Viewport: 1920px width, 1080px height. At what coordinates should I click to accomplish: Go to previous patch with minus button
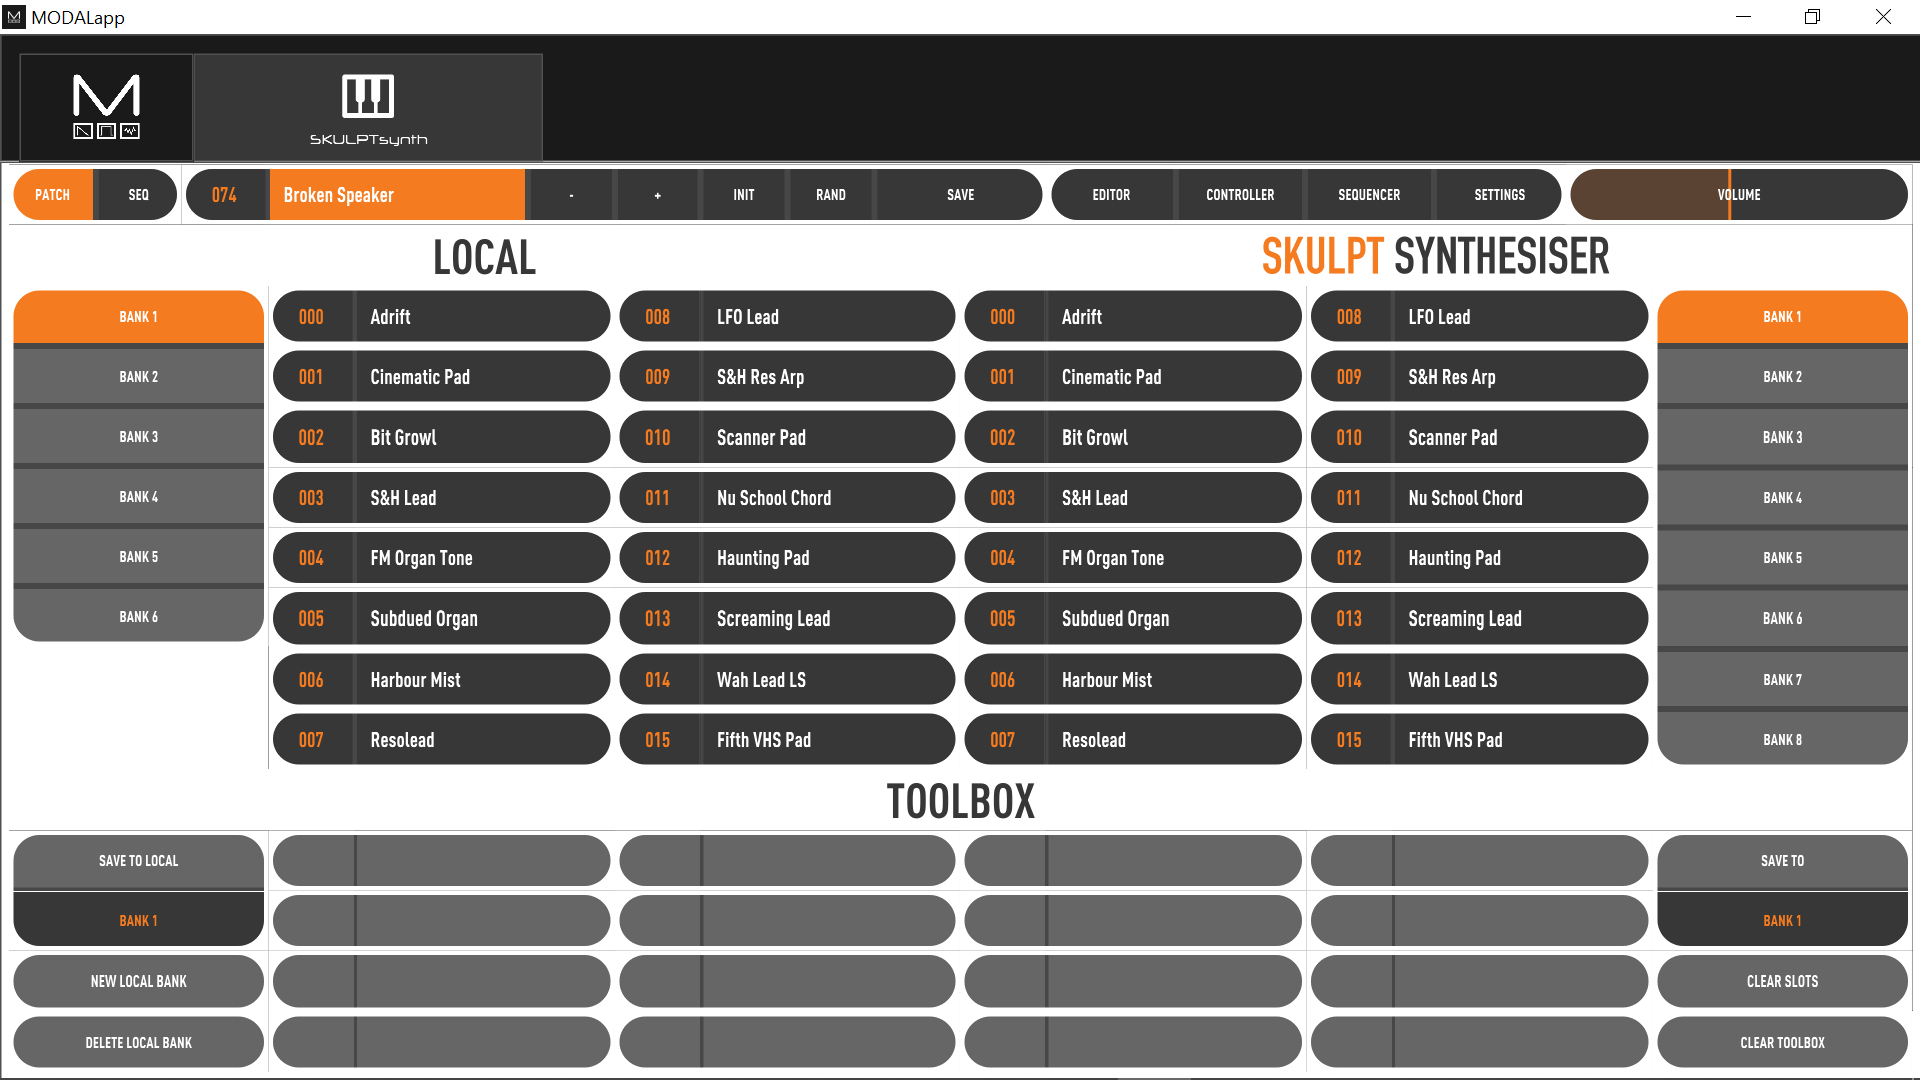coord(571,195)
